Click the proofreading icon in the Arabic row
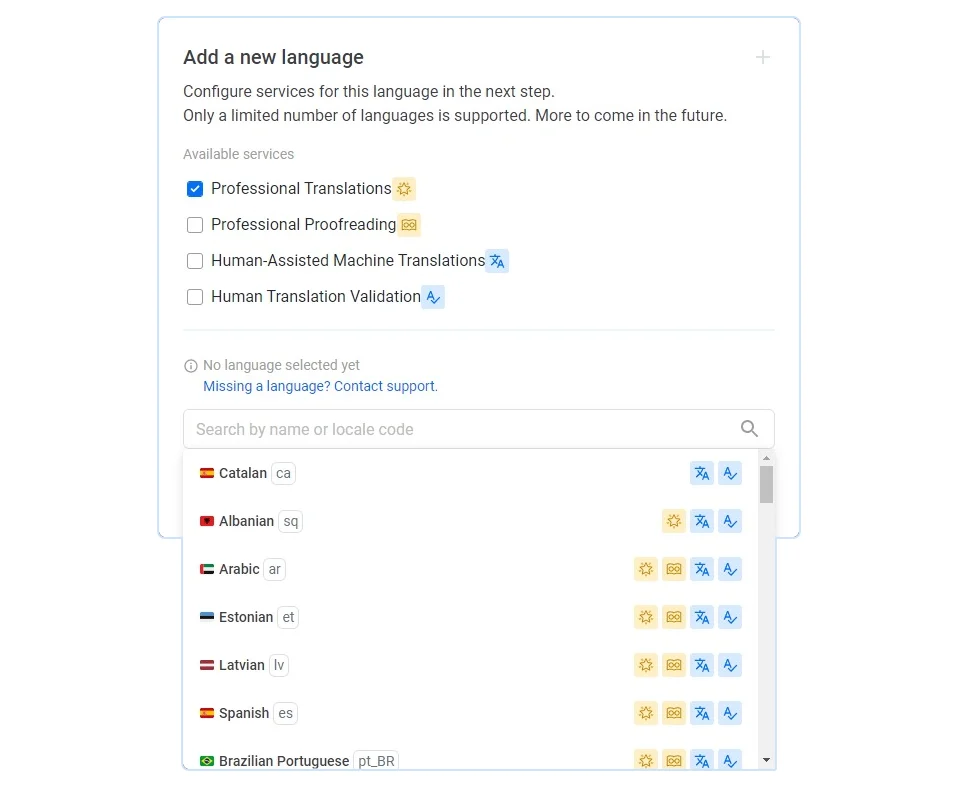 tap(674, 569)
